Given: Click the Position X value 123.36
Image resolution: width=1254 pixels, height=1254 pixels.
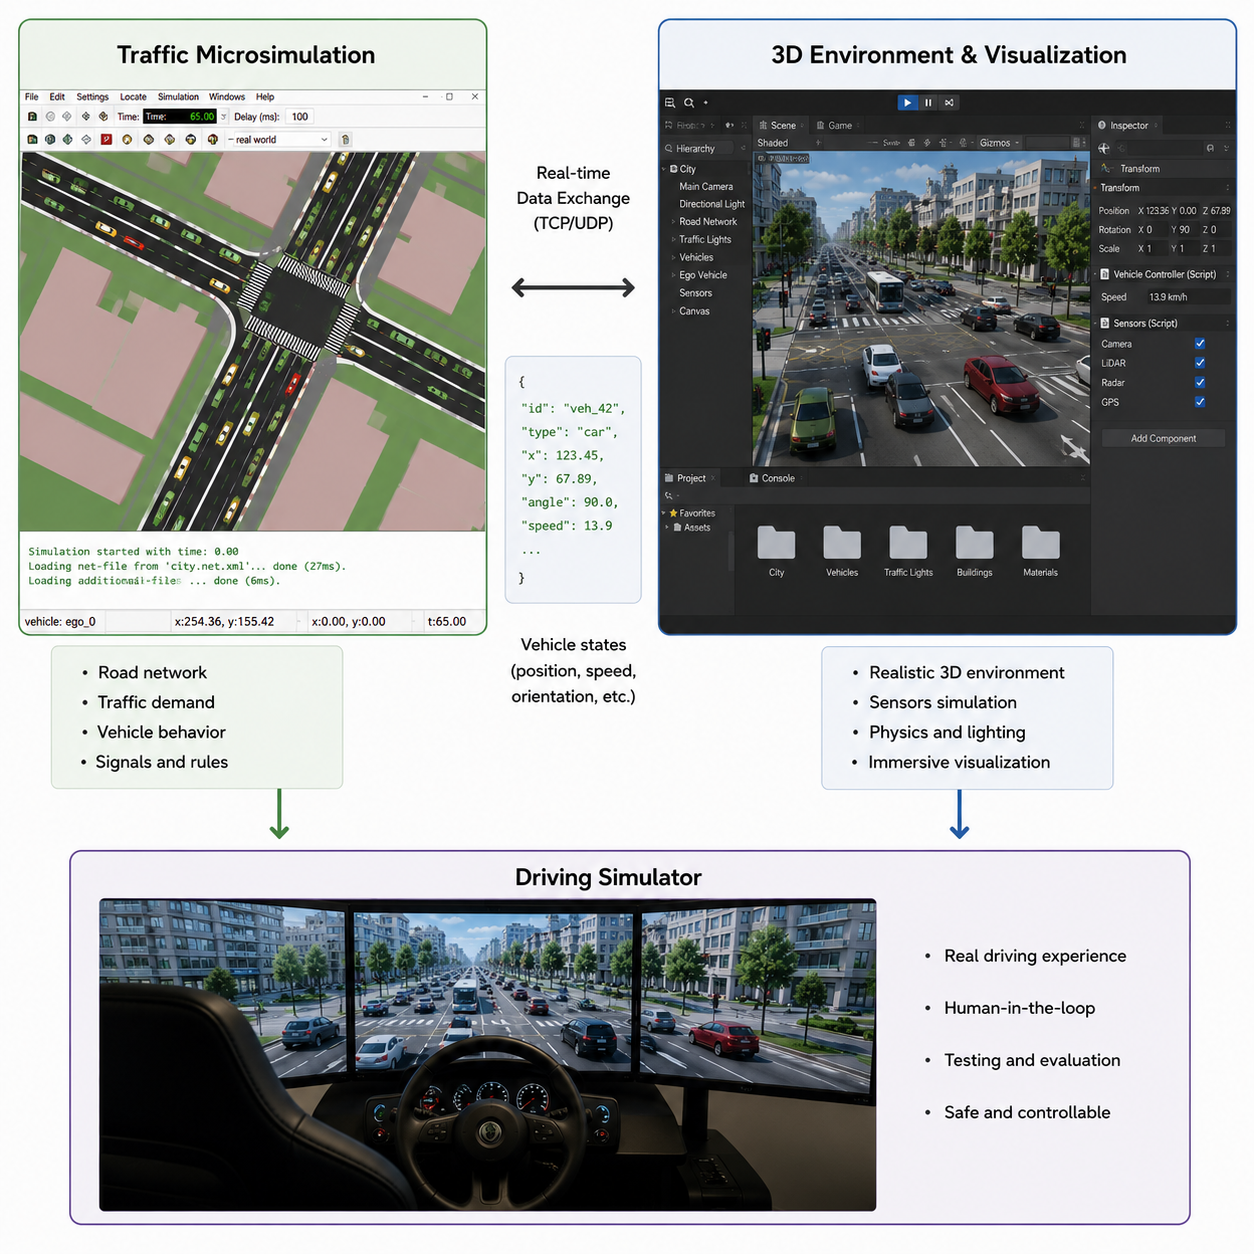Looking at the screenshot, I should point(1157,211).
